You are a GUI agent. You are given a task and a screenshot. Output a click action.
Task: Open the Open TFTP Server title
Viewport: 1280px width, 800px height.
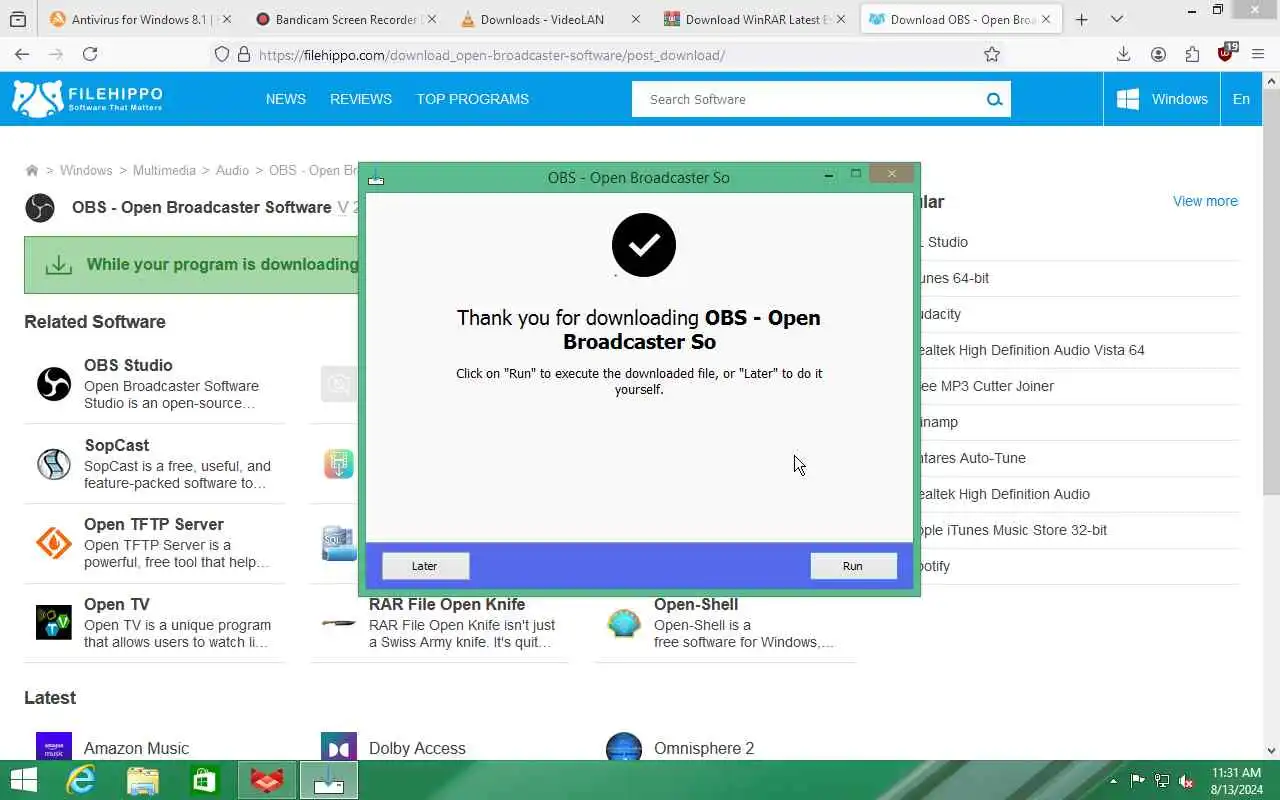pyautogui.click(x=154, y=524)
